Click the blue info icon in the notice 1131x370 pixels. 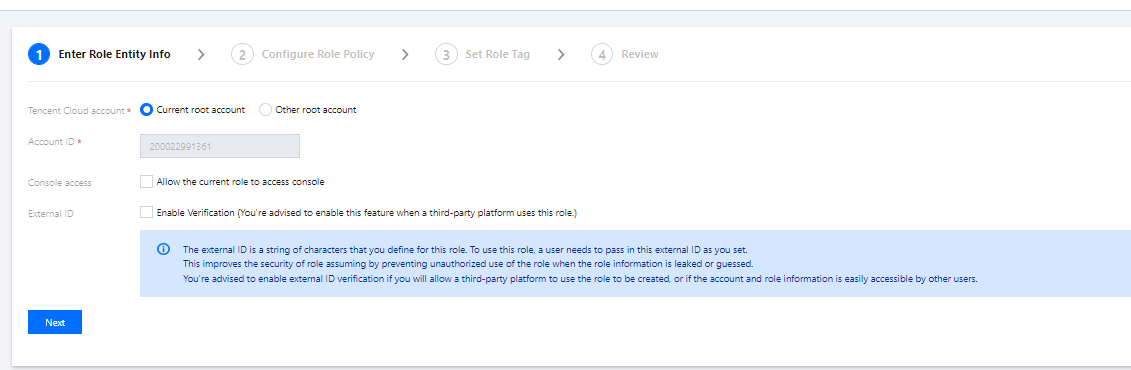tap(164, 250)
